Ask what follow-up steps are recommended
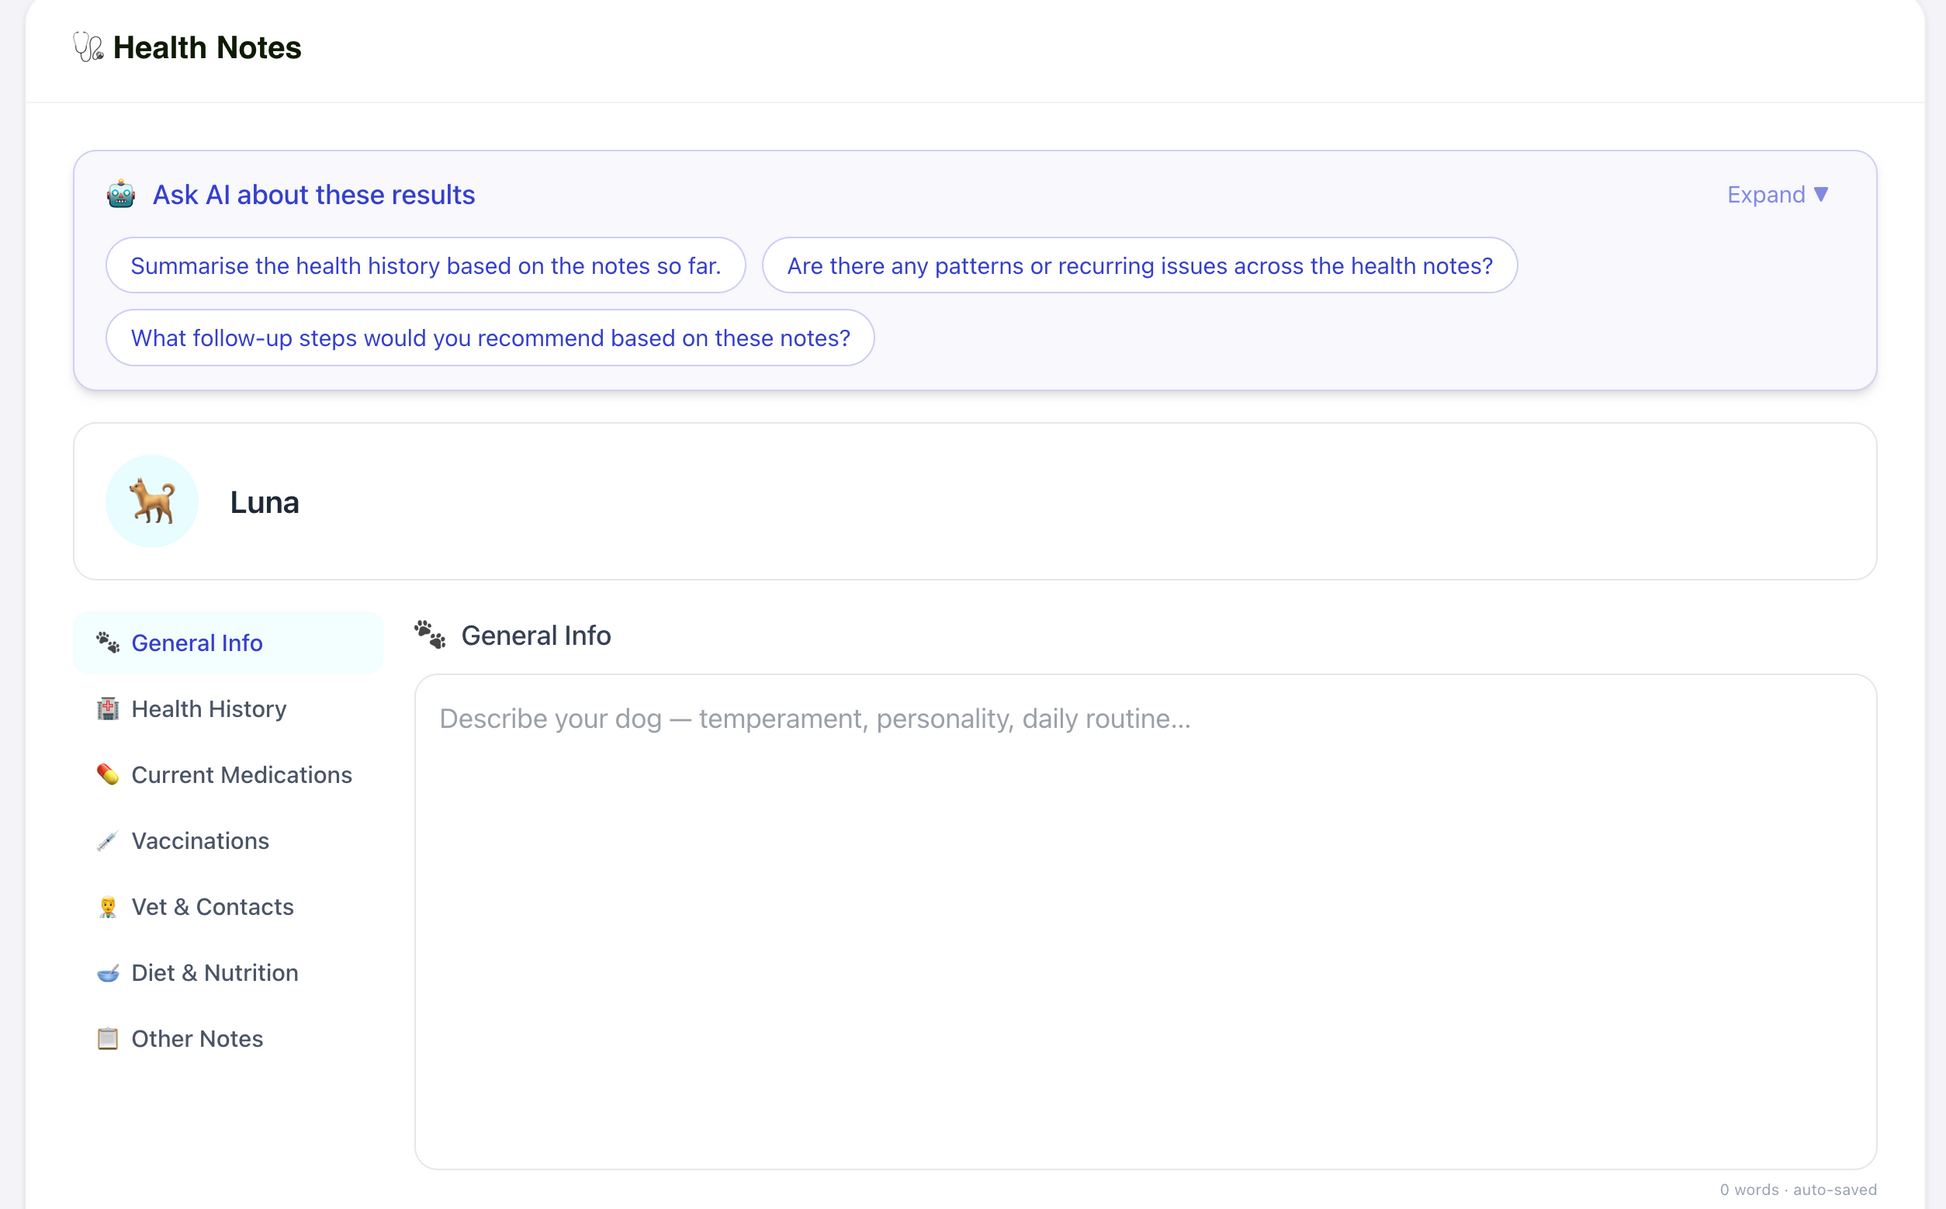 click(x=490, y=338)
